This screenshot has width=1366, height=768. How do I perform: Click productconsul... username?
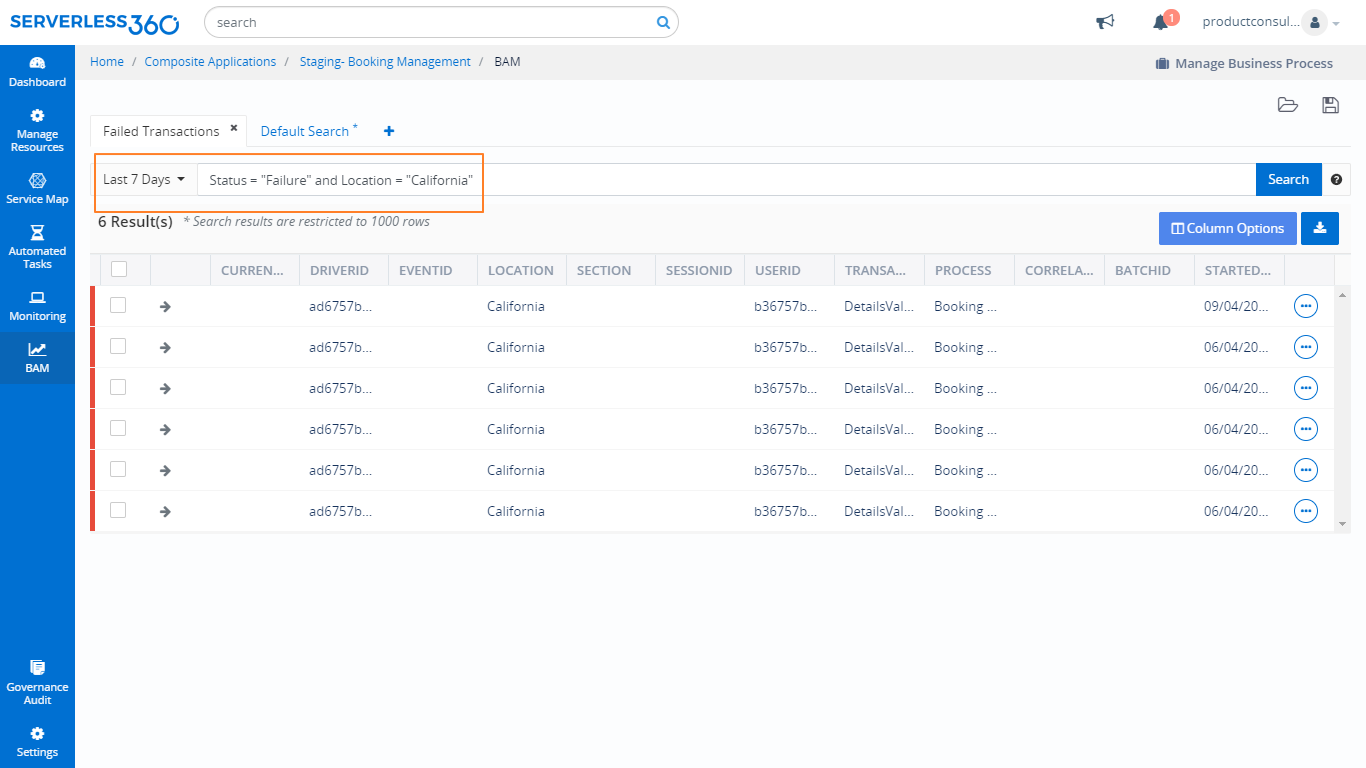point(1250,22)
